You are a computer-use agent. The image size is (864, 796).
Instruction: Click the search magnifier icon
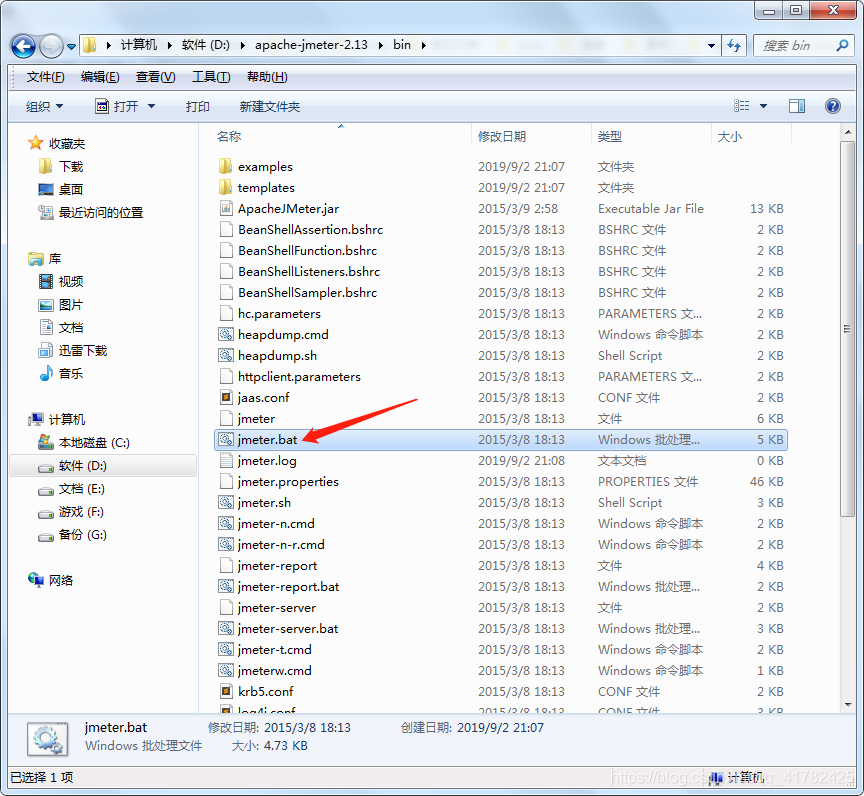point(842,46)
